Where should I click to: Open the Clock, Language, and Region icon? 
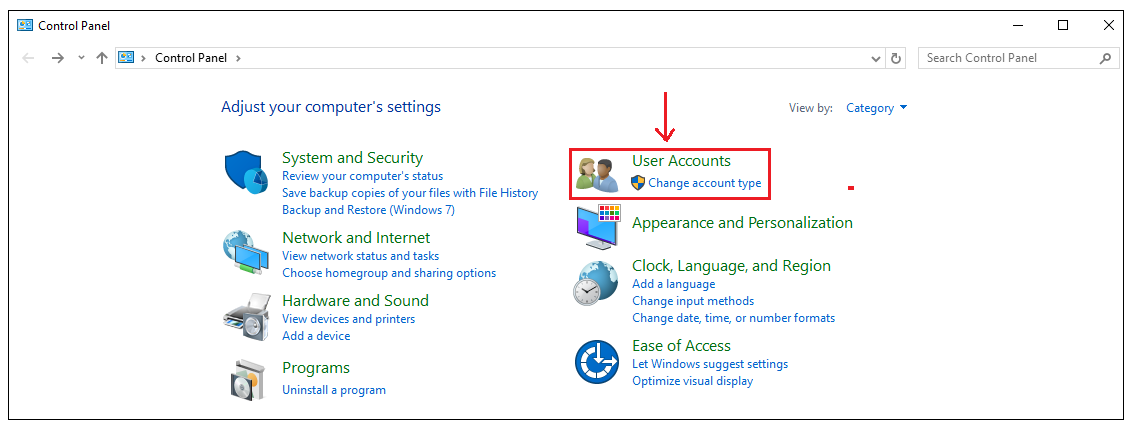pyautogui.click(x=597, y=284)
